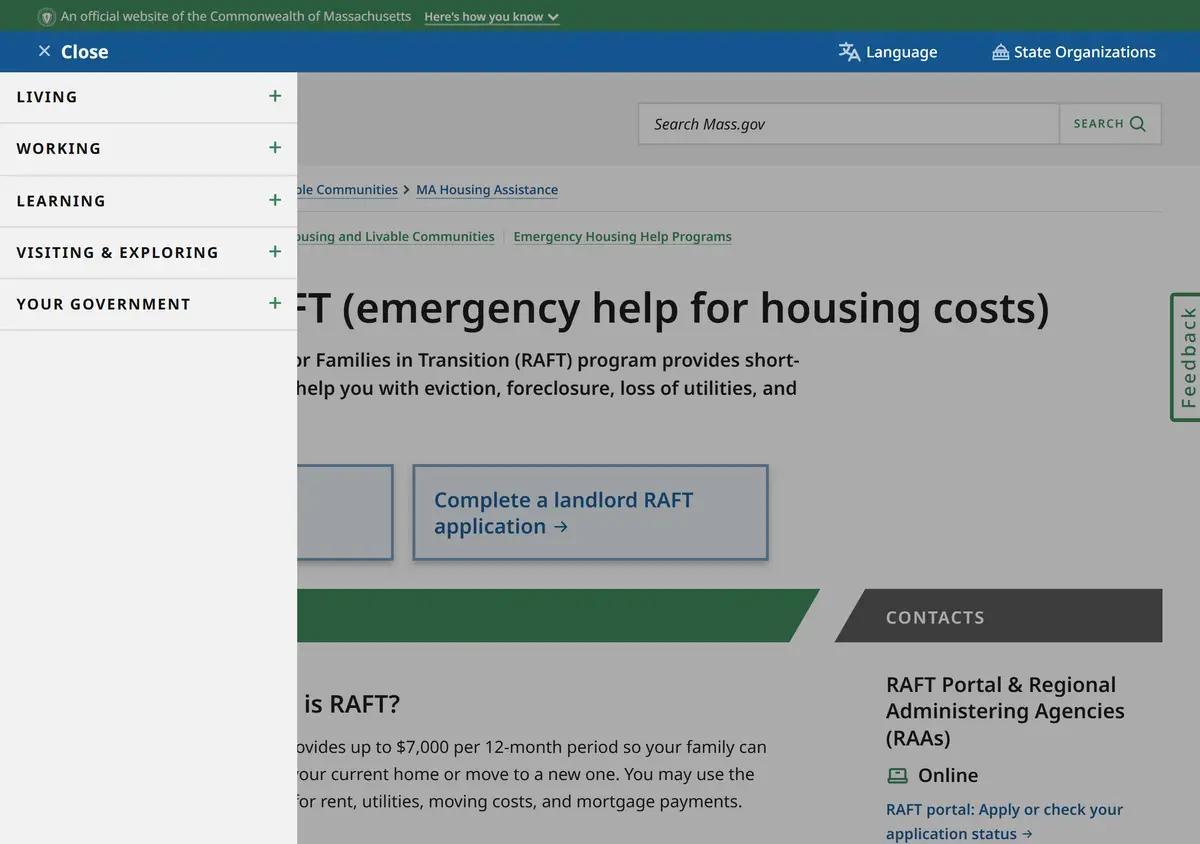Screen dimensions: 1200x844
Task: Click the Online laptop icon
Action: pos(897,776)
